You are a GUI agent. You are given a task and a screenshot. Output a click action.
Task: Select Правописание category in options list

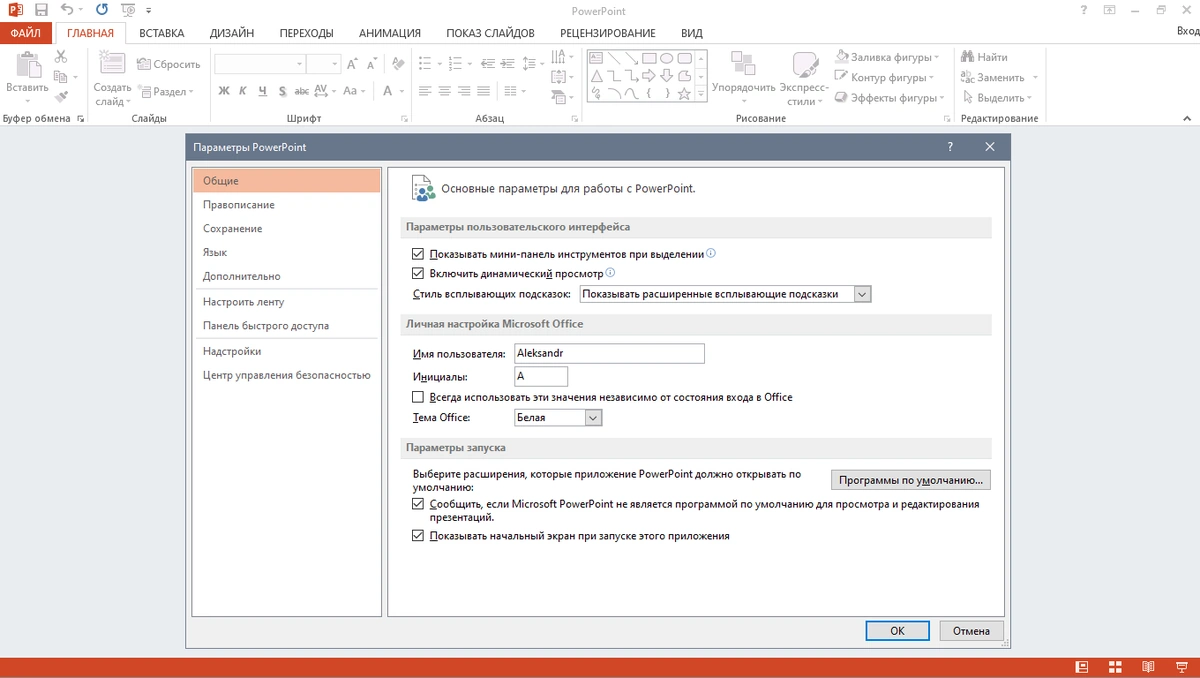286,205
